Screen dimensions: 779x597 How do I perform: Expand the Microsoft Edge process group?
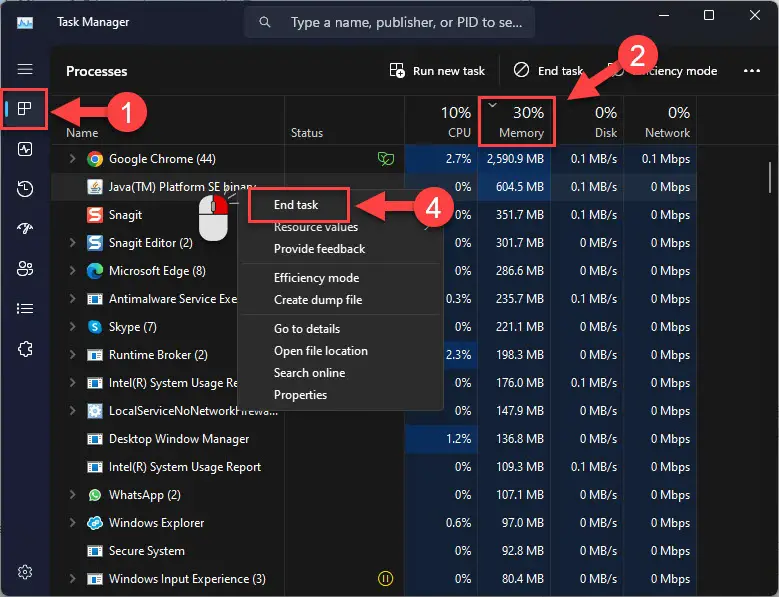(72, 271)
